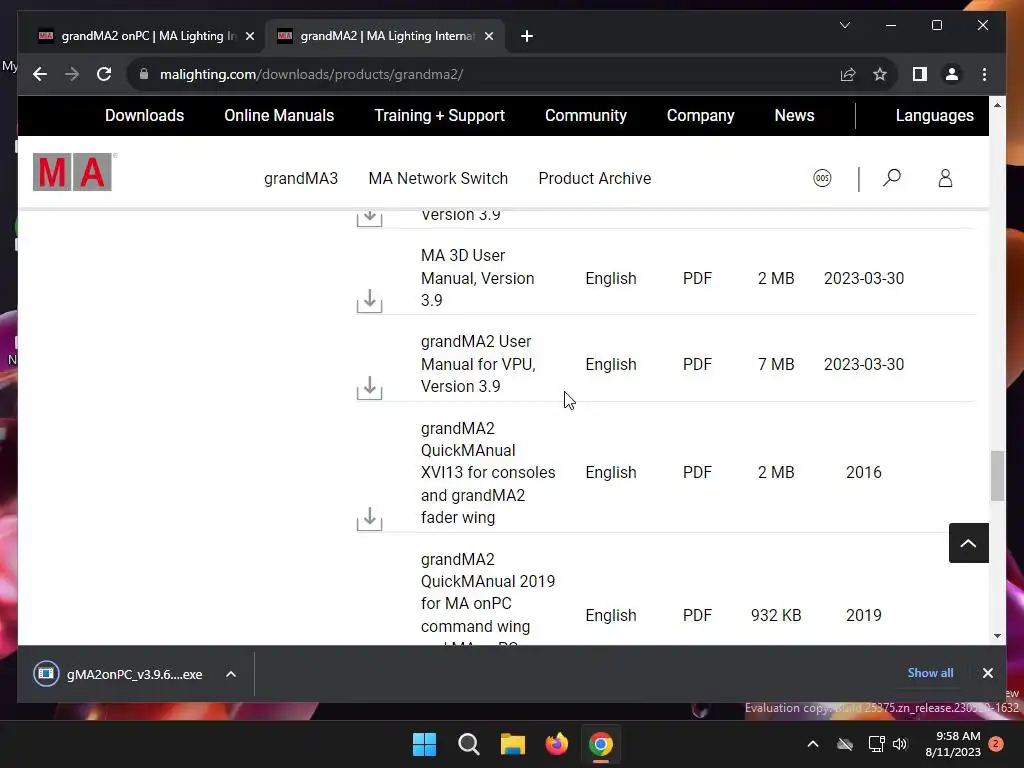Click the '7 MB' file size
Viewport: 1024px width, 768px height.
776,364
